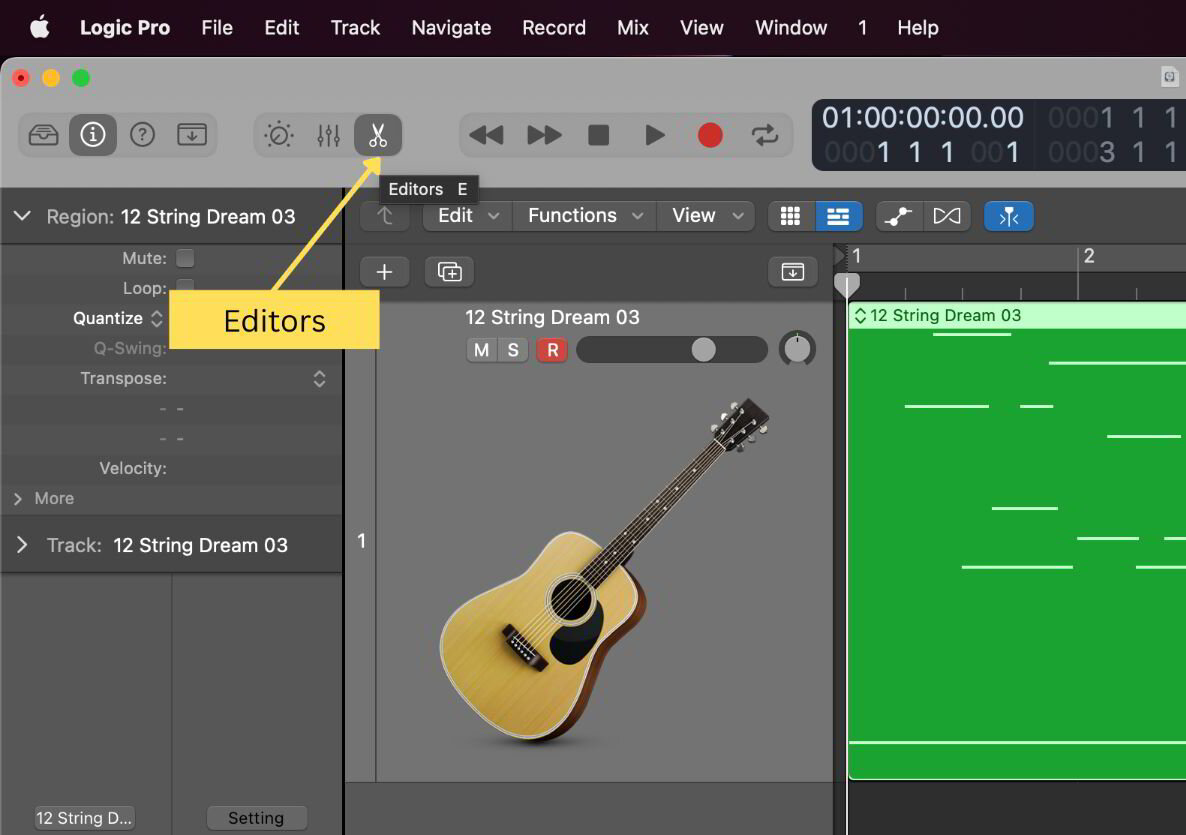Switch to grid view in the editor
The height and width of the screenshot is (835, 1186).
click(x=790, y=215)
